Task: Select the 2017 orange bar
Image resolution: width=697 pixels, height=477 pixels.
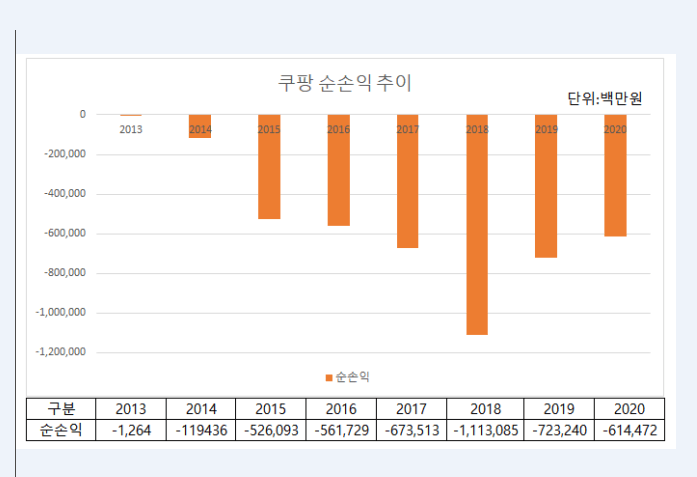Action: click(408, 181)
